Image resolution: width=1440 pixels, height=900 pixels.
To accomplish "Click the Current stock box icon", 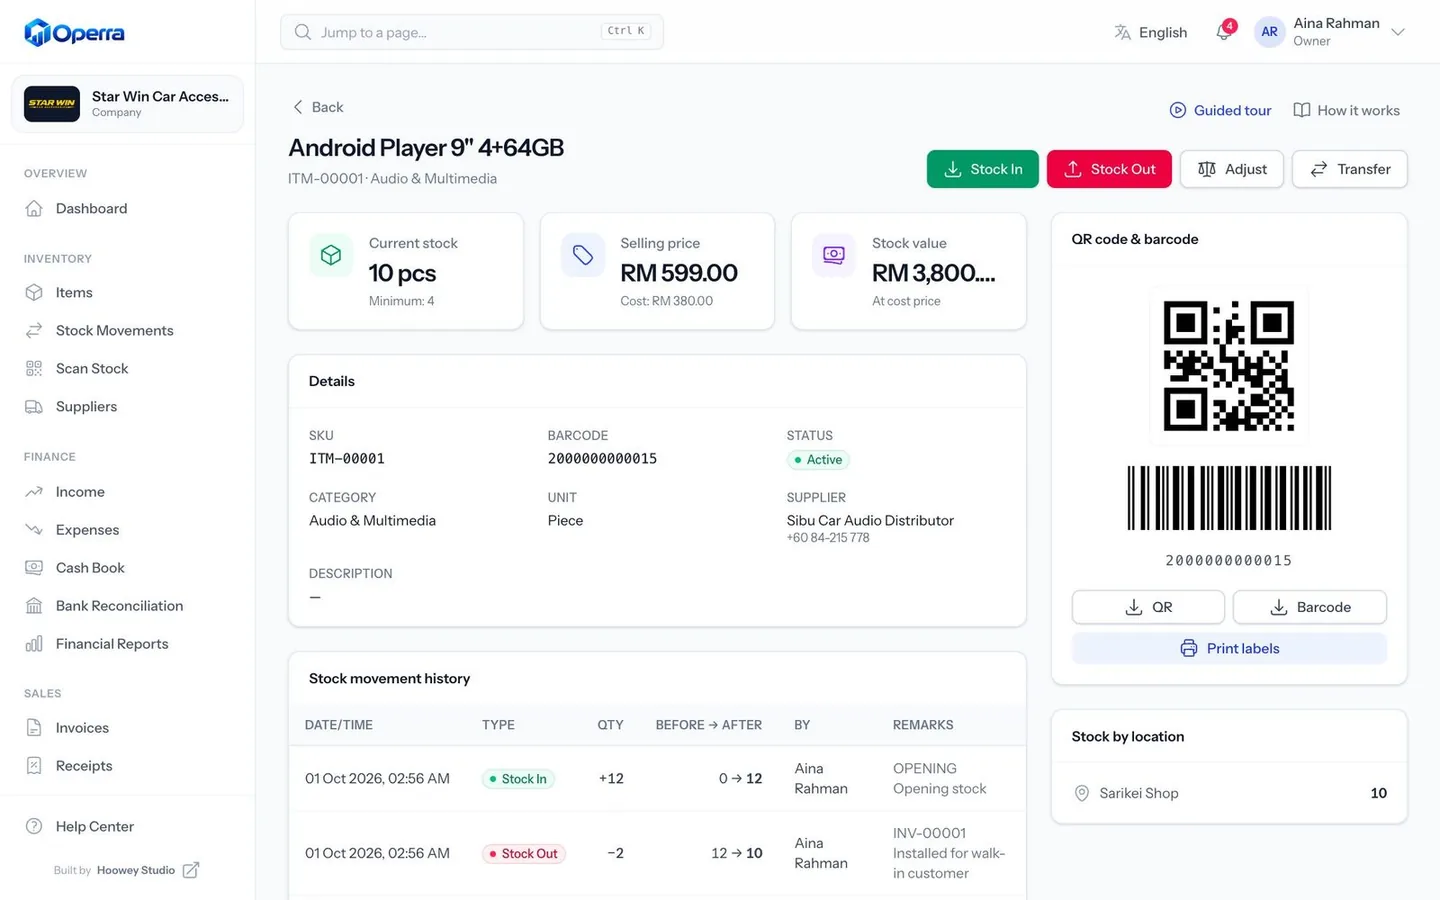I will (x=331, y=255).
